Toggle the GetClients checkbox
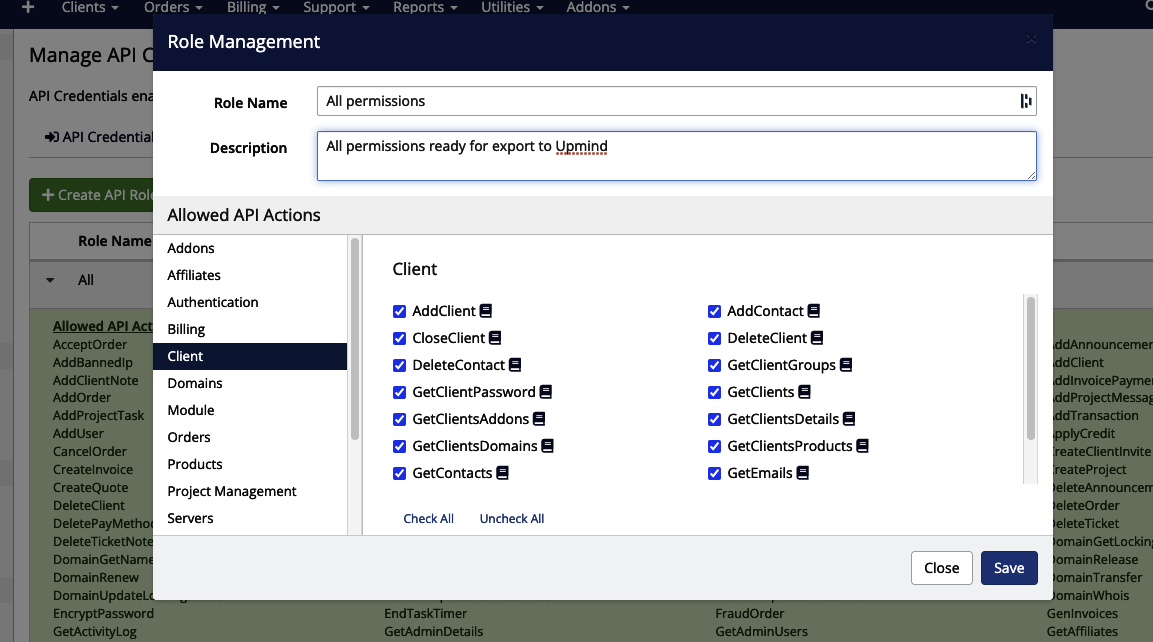The width and height of the screenshot is (1153, 642). click(x=714, y=392)
